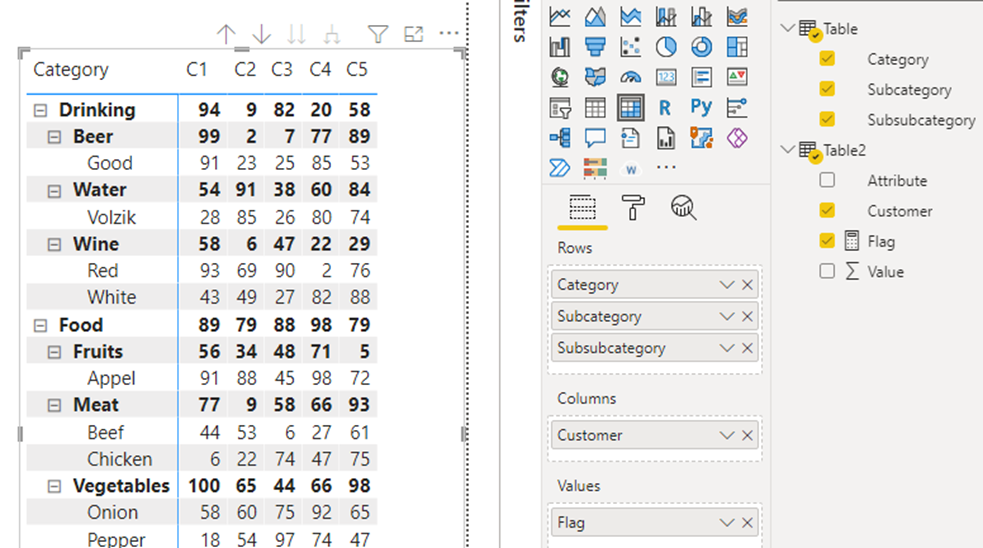Remove Subsubcategory from Rows
The height and width of the screenshot is (548, 983).
click(747, 348)
